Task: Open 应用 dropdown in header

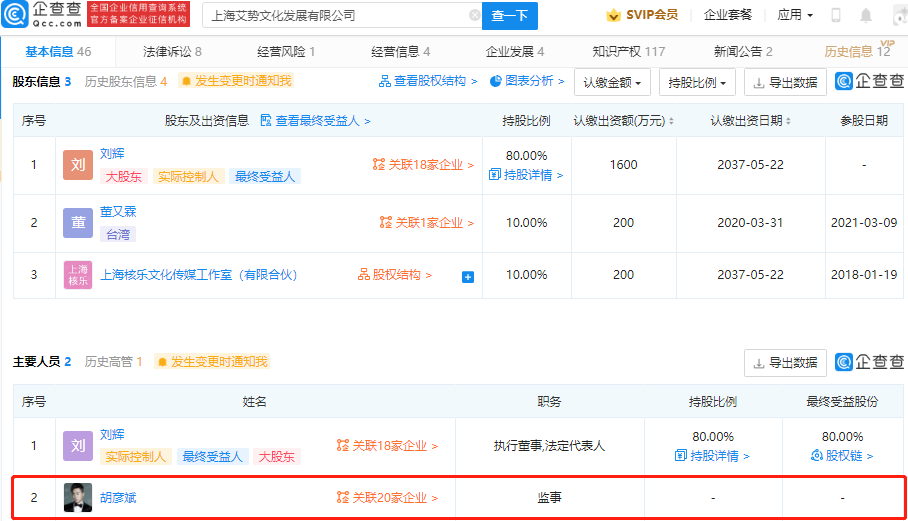Action: [x=795, y=15]
